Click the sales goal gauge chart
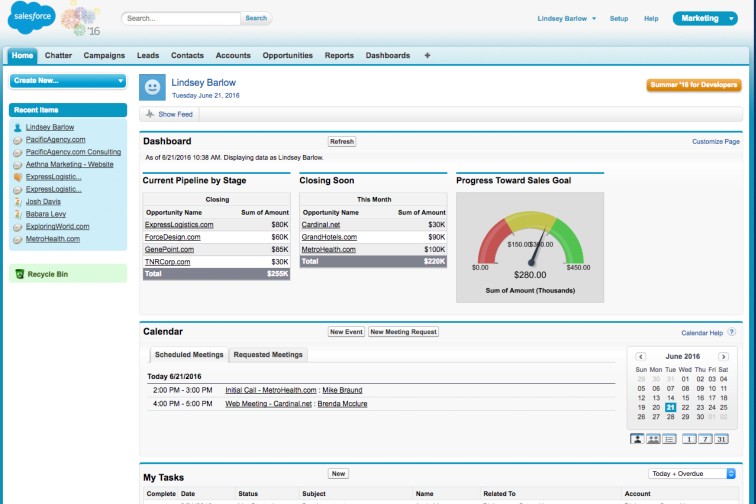This screenshot has width=756, height=504. click(530, 247)
